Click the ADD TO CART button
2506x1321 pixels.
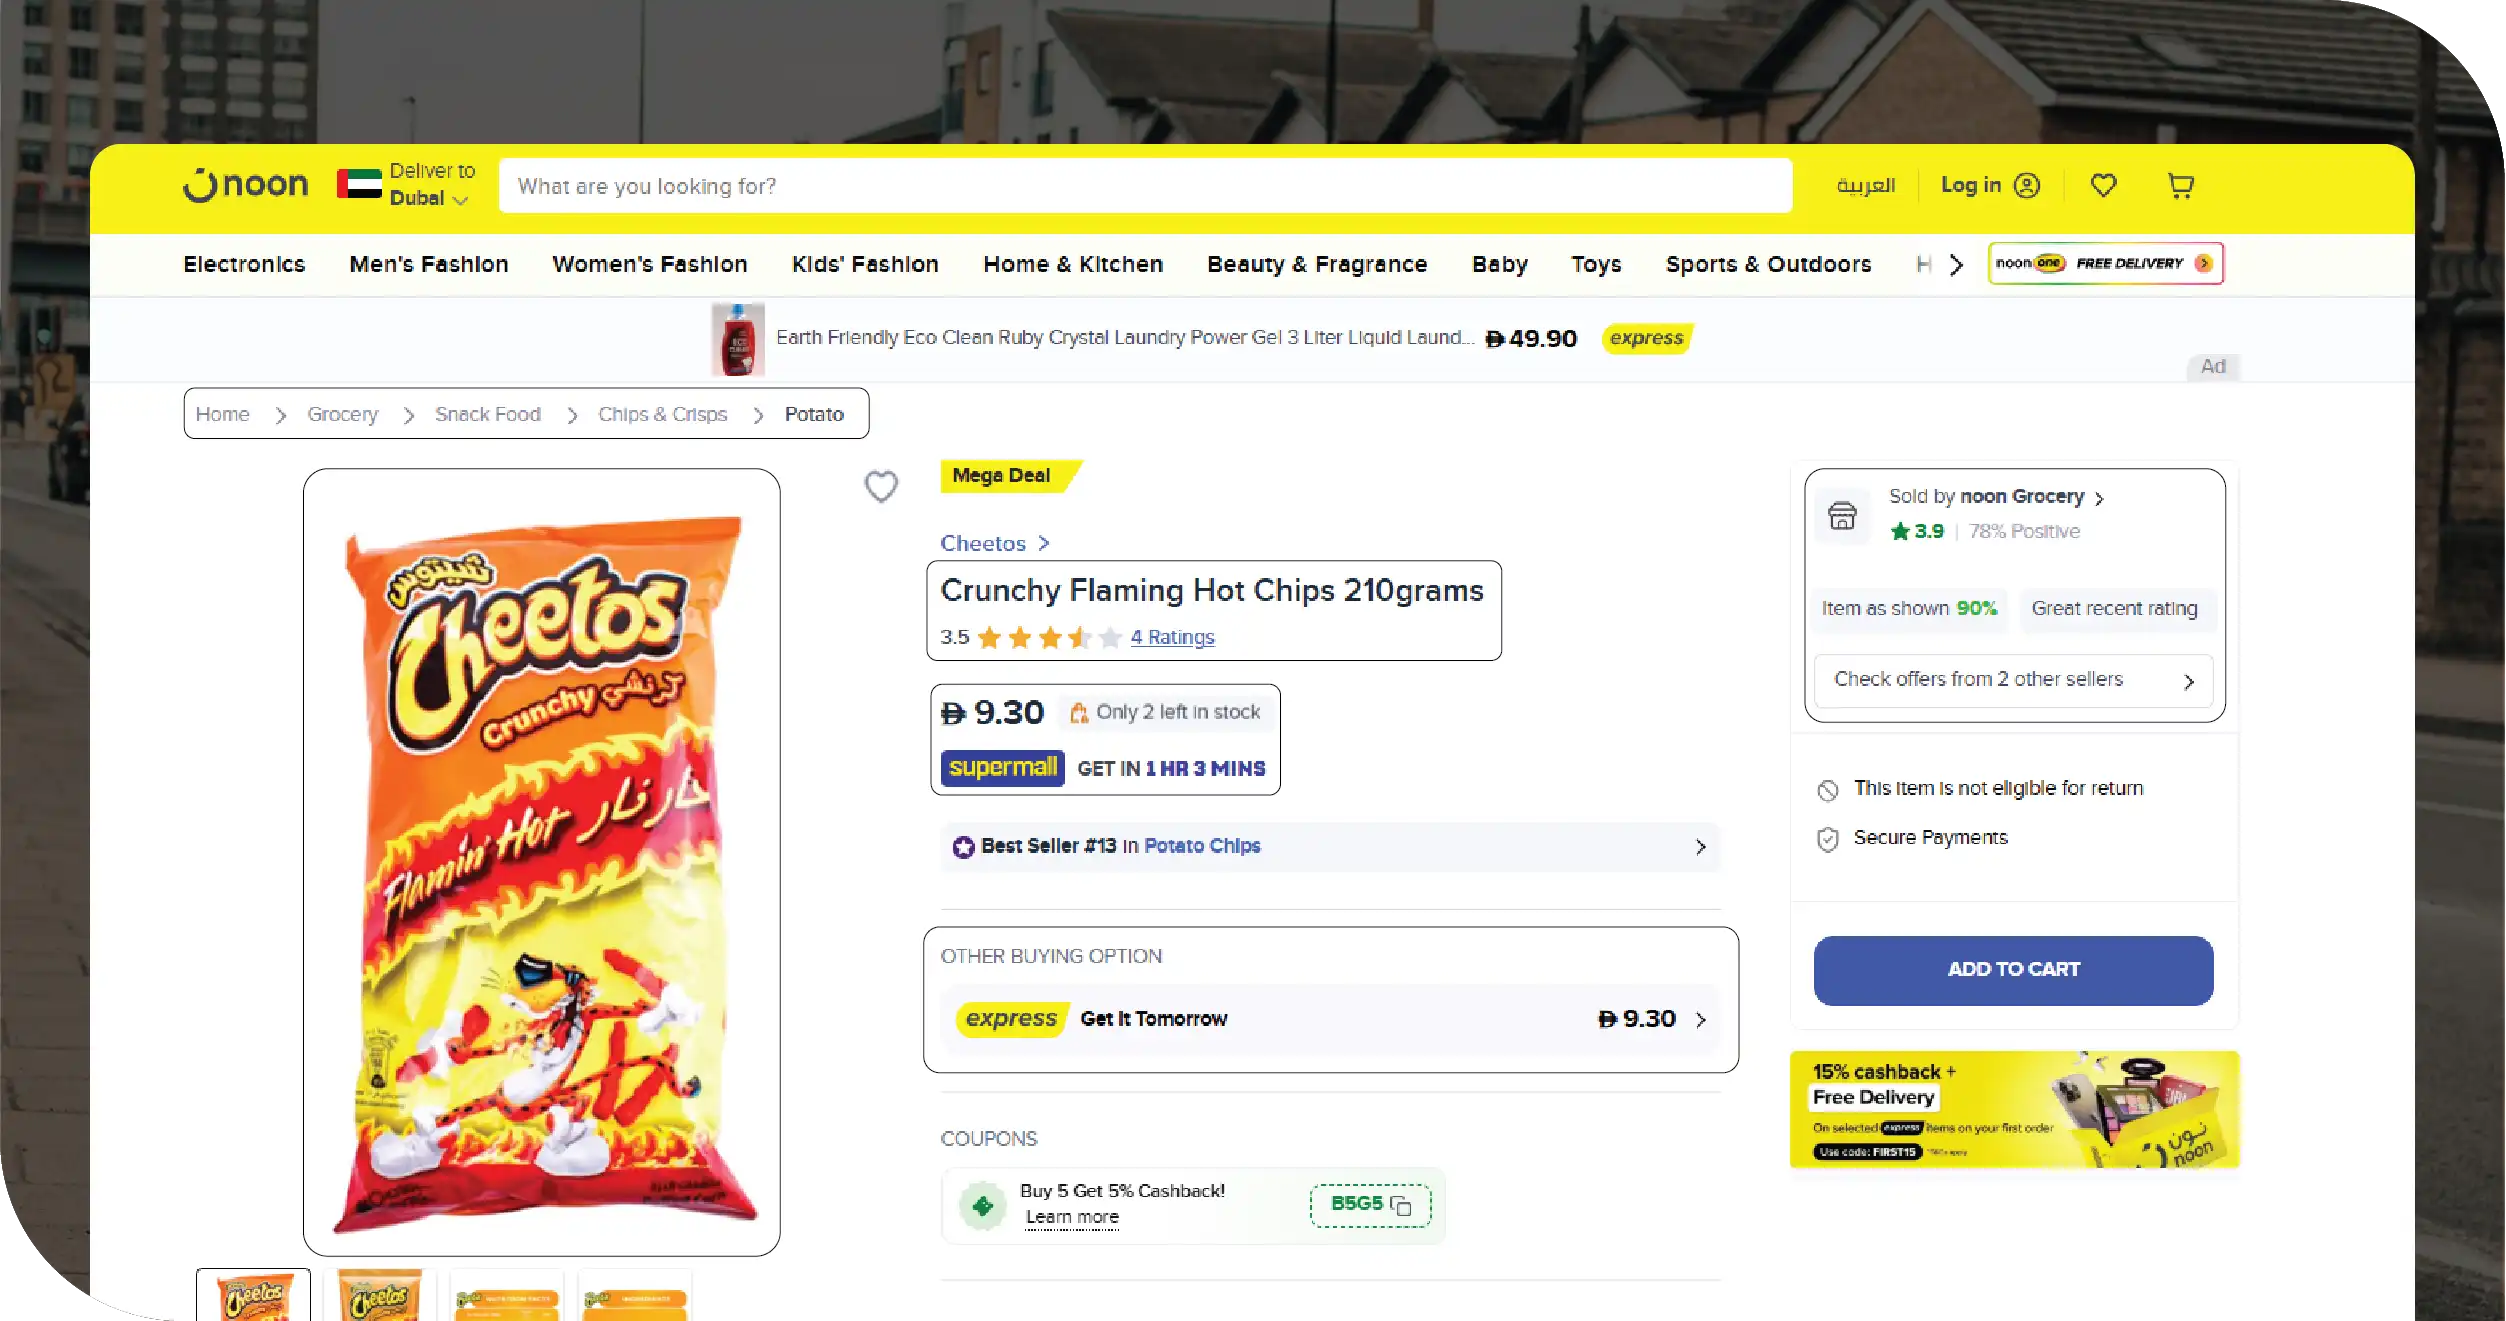point(2013,970)
